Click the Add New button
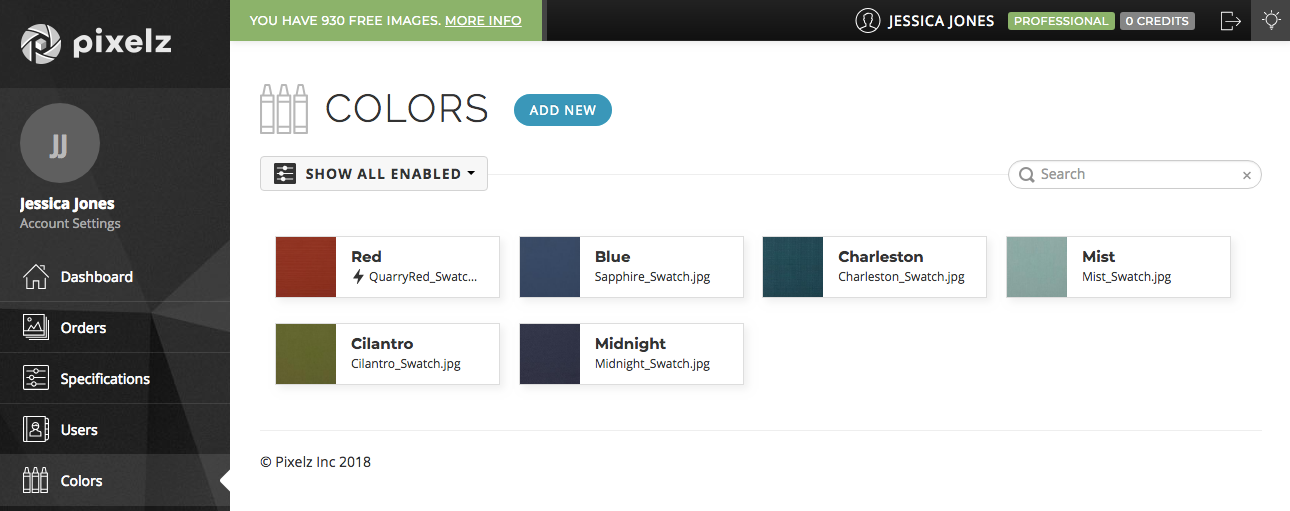This screenshot has width=1290, height=511. pos(562,110)
